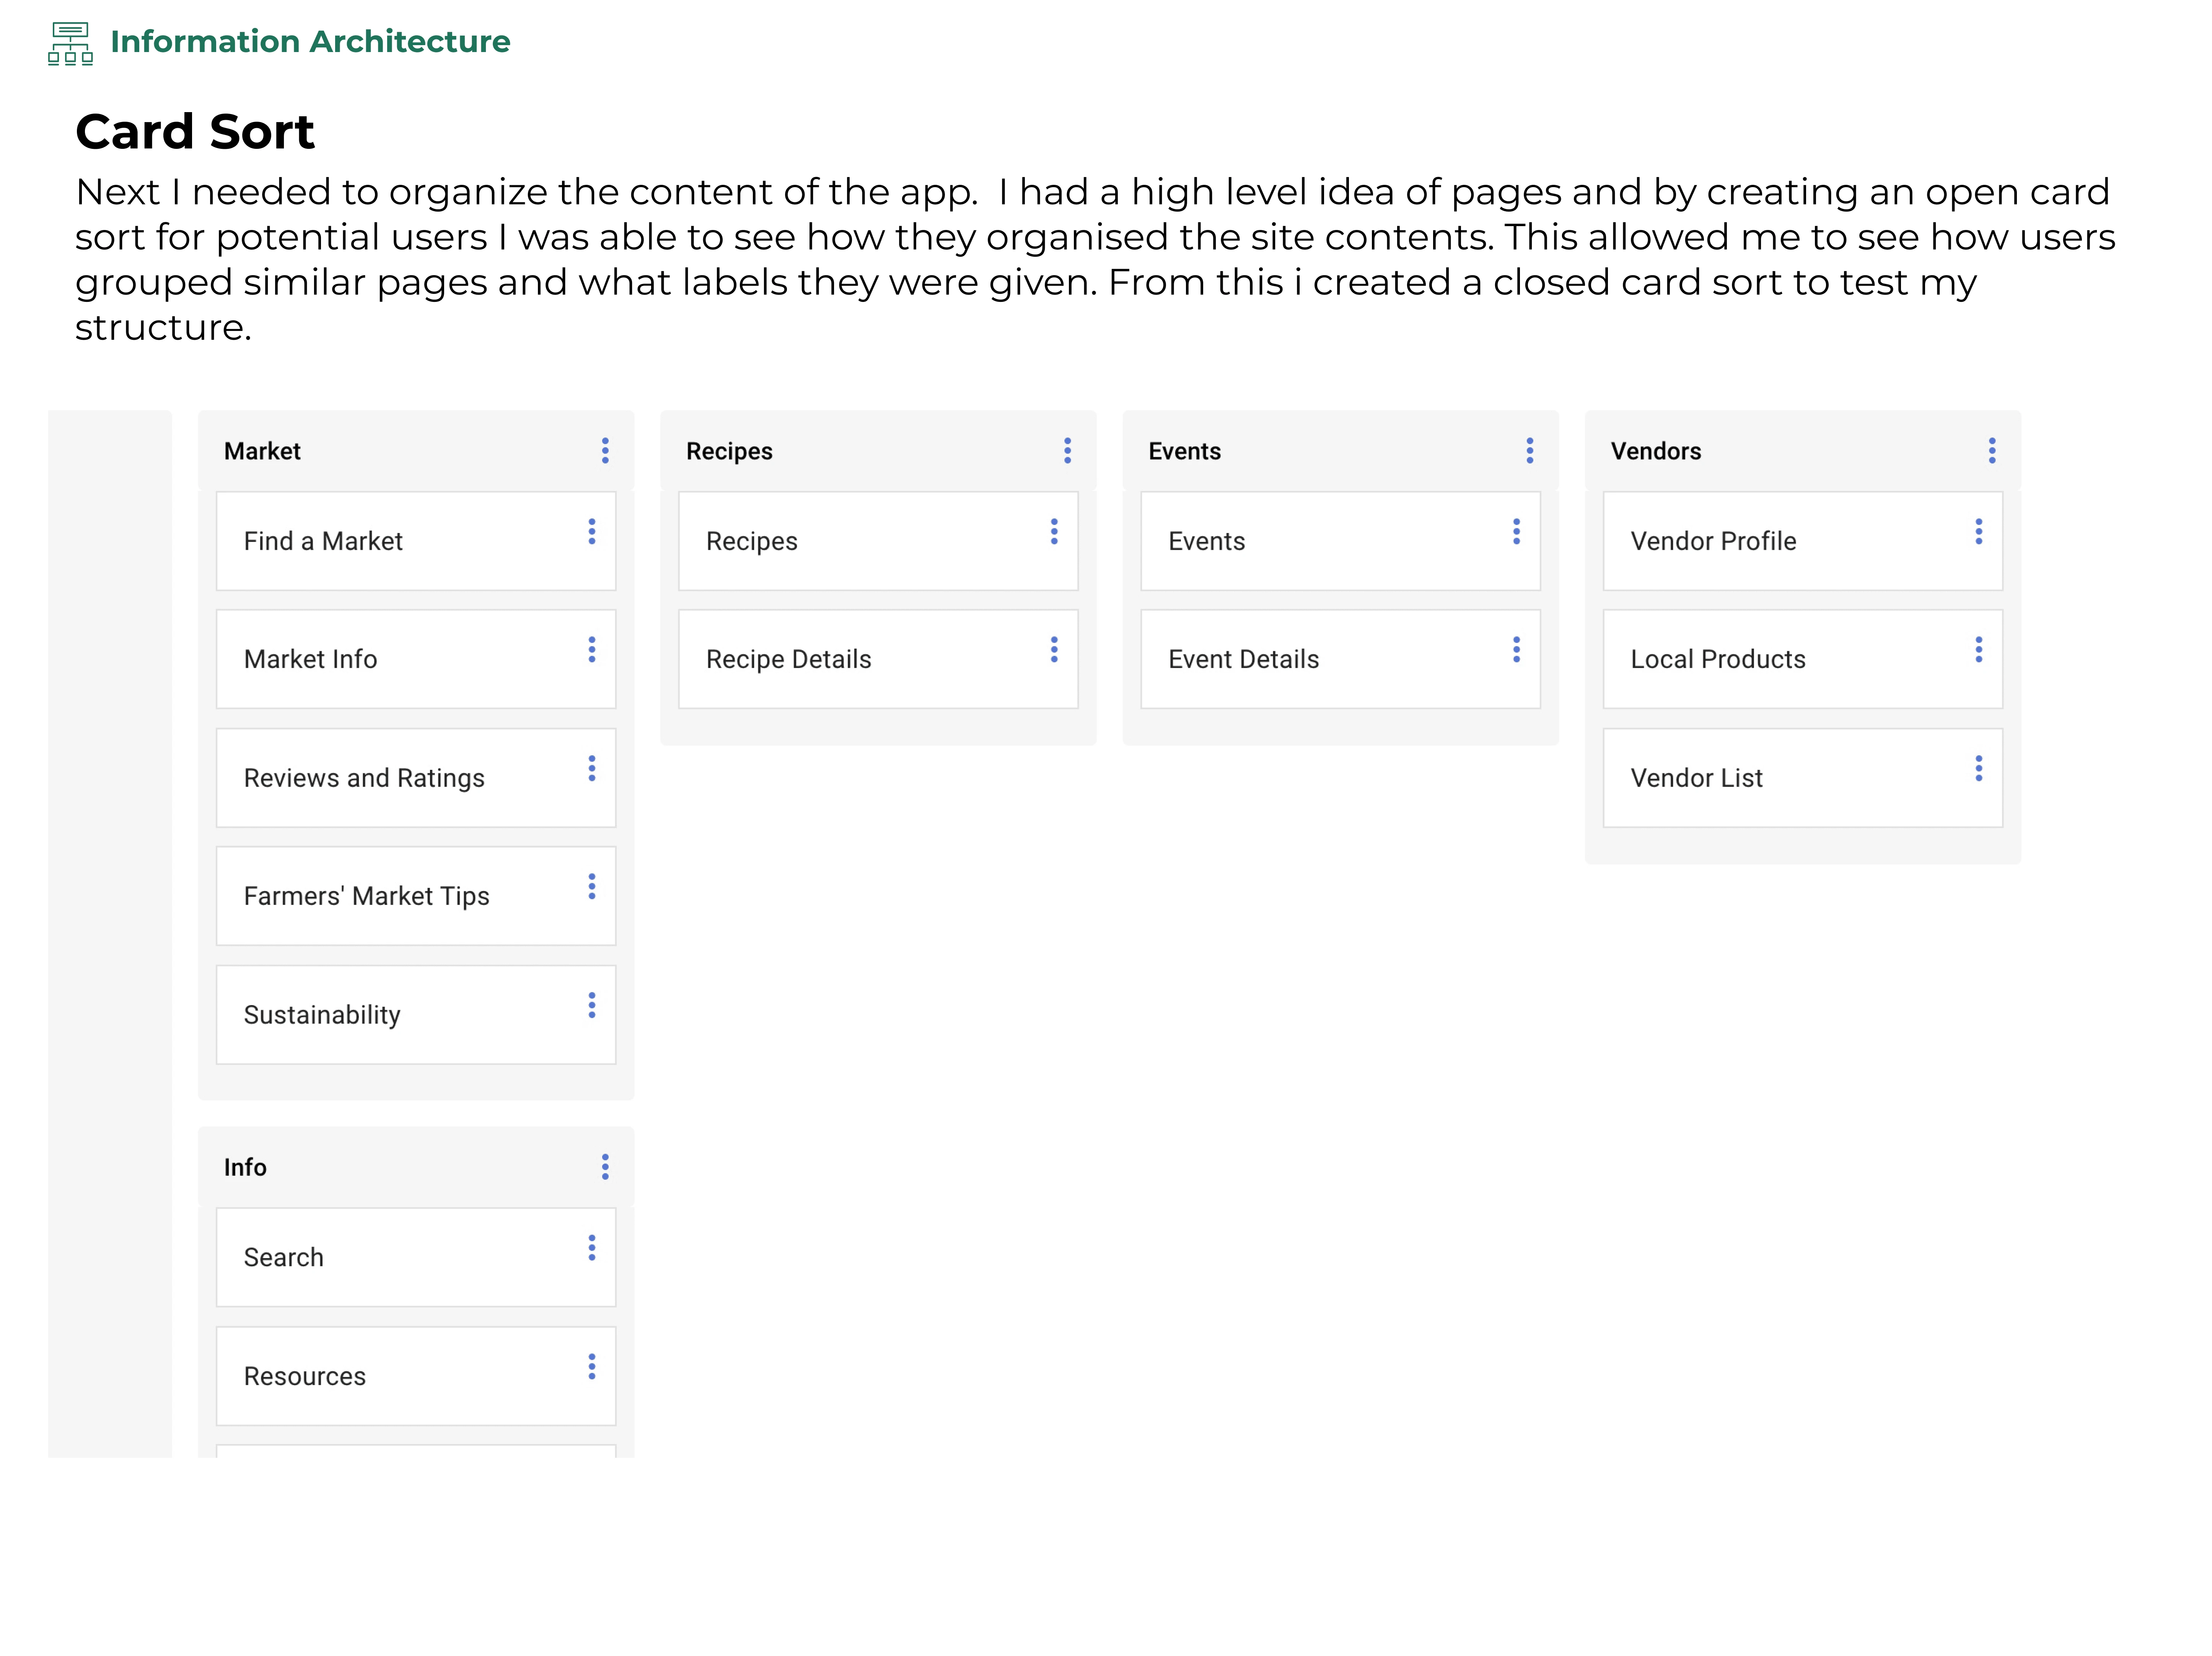This screenshot has width=2212, height=1656.
Task: Click the Card Sort heading
Action: click(x=195, y=132)
